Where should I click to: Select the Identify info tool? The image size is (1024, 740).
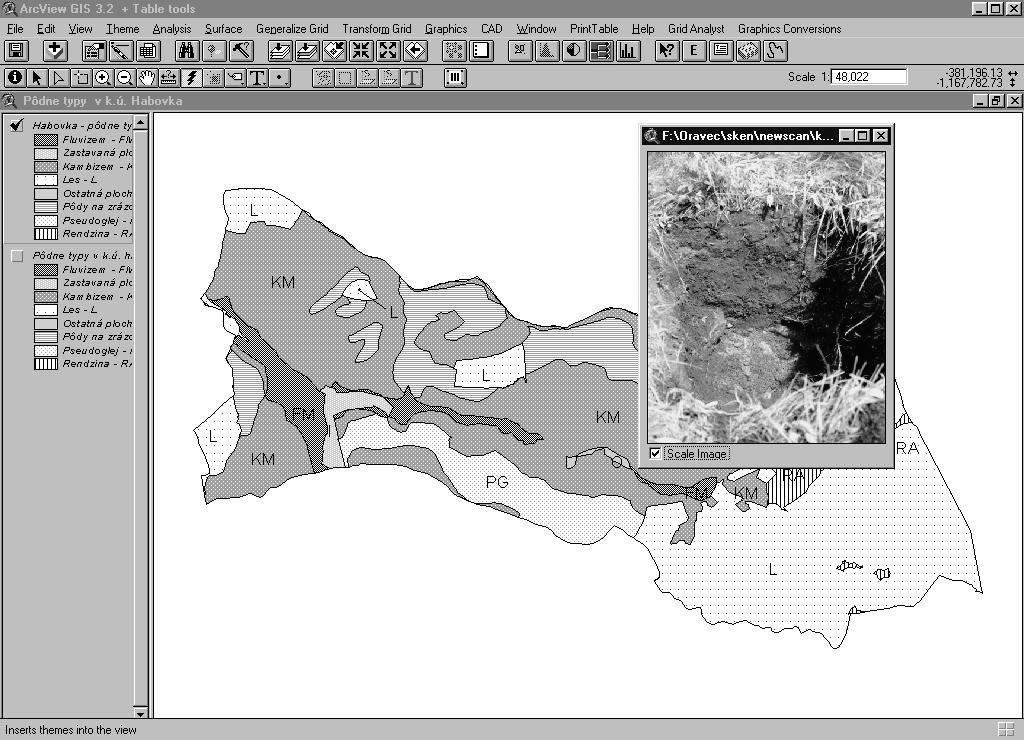pyautogui.click(x=14, y=78)
